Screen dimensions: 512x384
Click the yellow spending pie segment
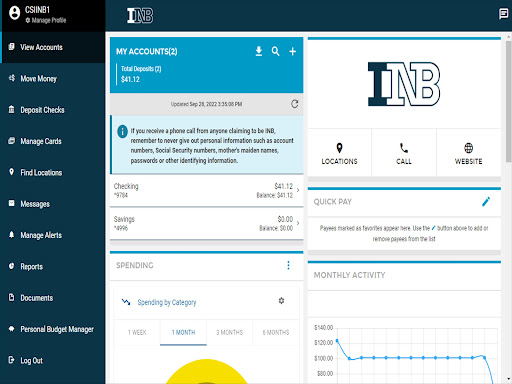click(x=207, y=372)
